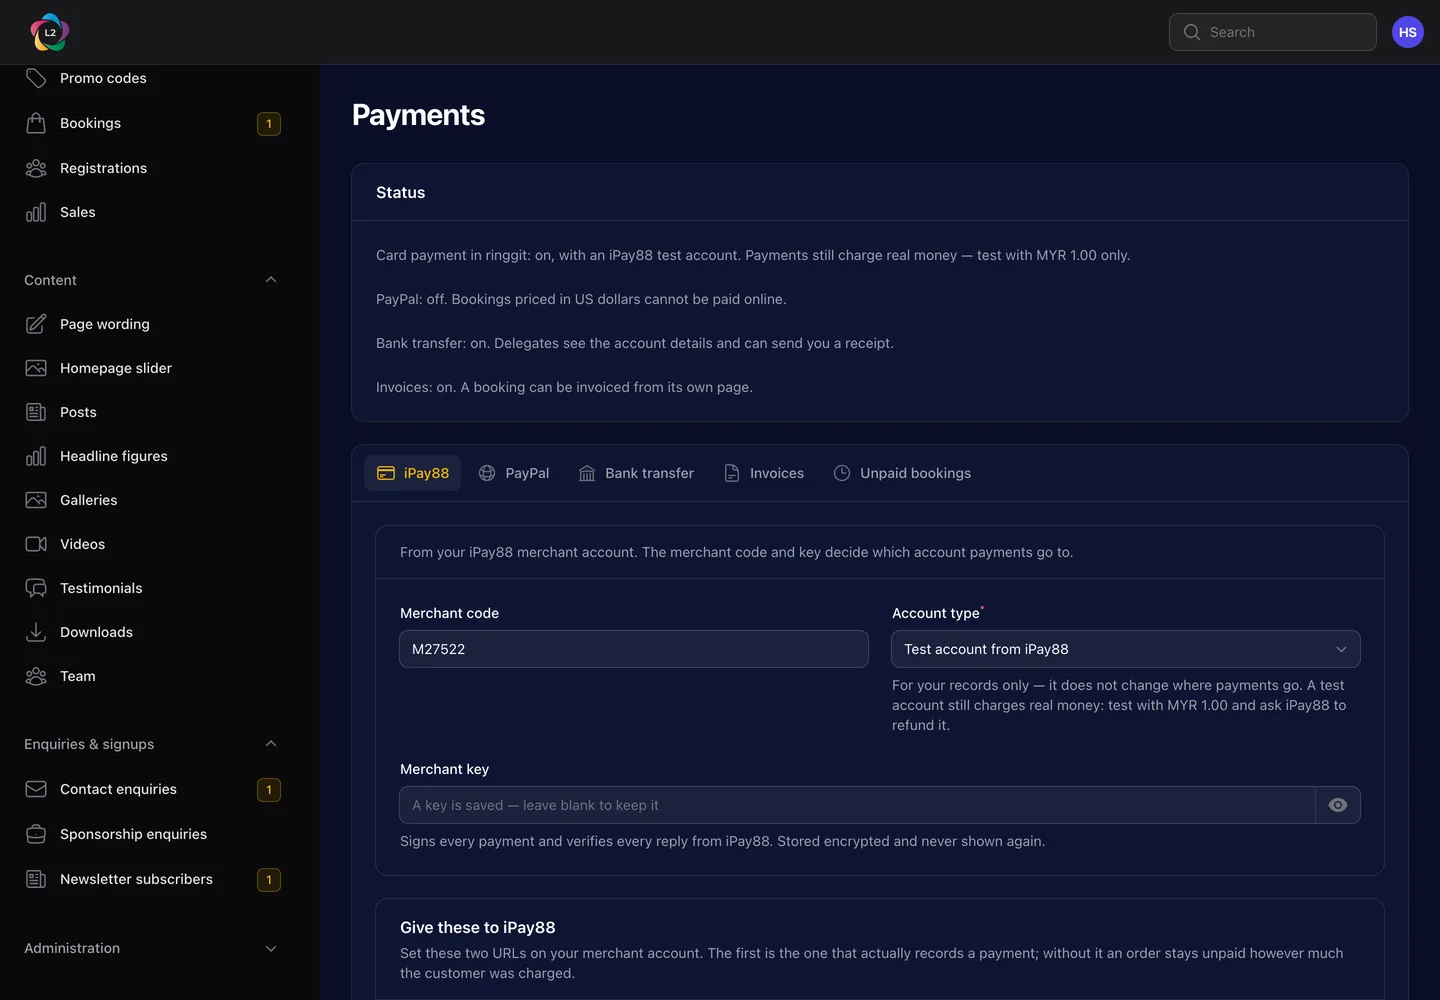The width and height of the screenshot is (1440, 1000).
Task: Click the Registrations people icon
Action: point(36,168)
